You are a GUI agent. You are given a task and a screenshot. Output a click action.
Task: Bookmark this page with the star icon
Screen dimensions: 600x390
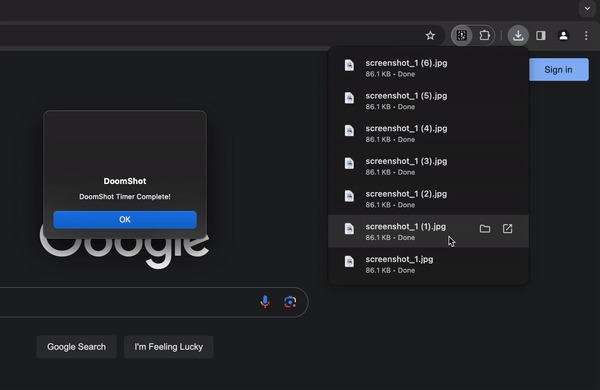(x=430, y=36)
